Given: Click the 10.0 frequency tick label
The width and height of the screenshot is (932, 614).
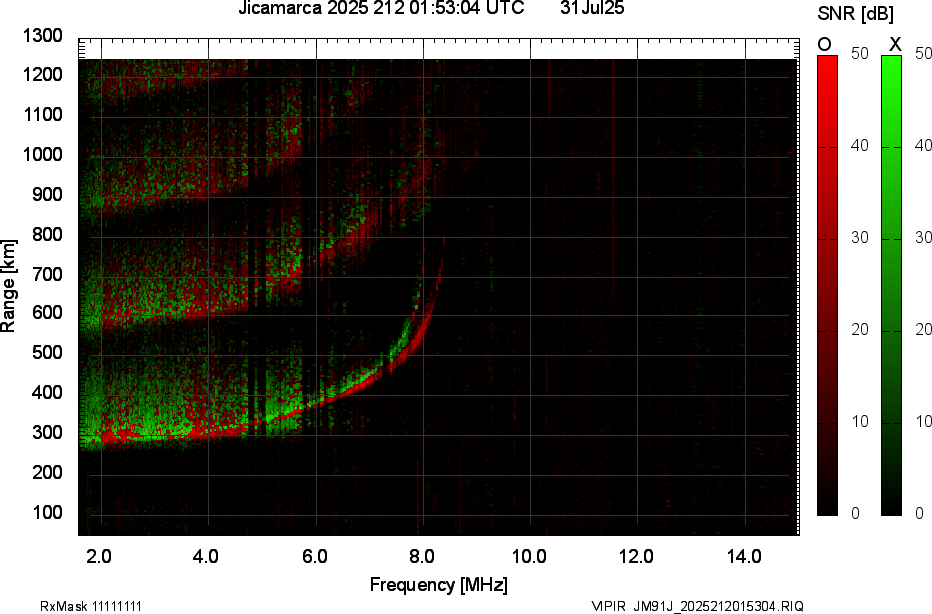Looking at the screenshot, I should [x=530, y=556].
